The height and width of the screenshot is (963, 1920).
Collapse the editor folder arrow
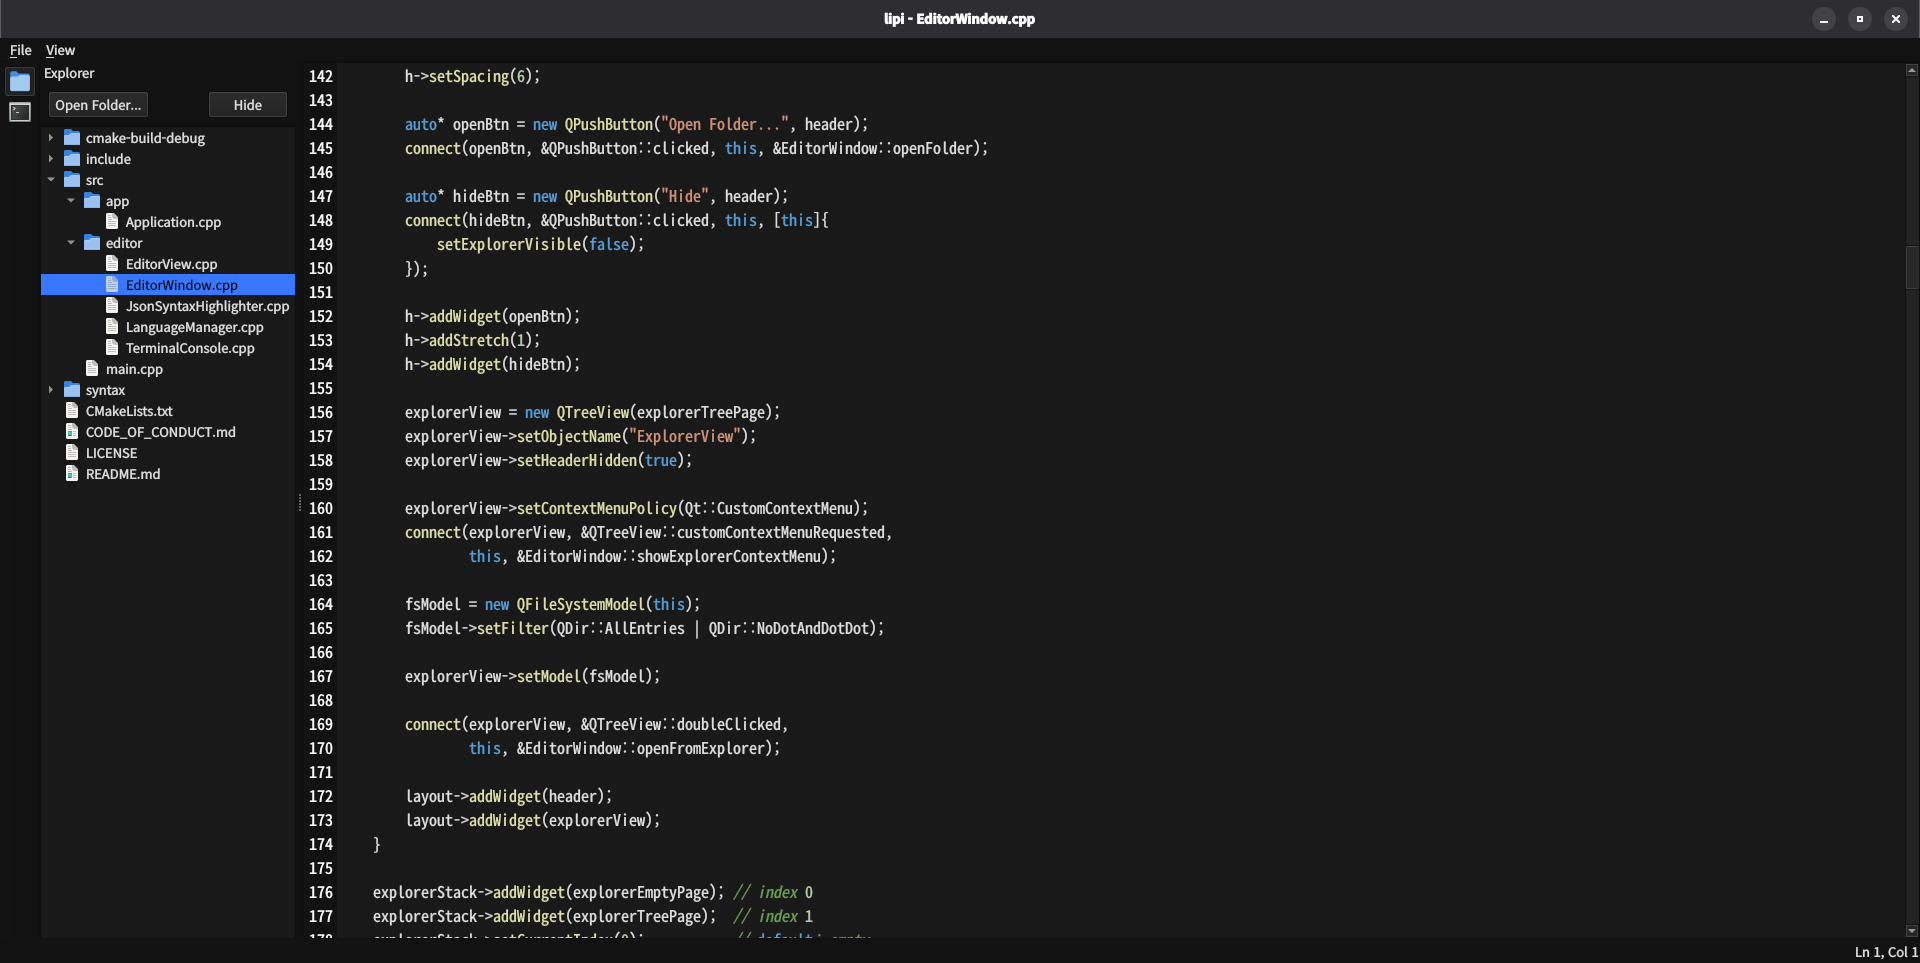[x=71, y=243]
